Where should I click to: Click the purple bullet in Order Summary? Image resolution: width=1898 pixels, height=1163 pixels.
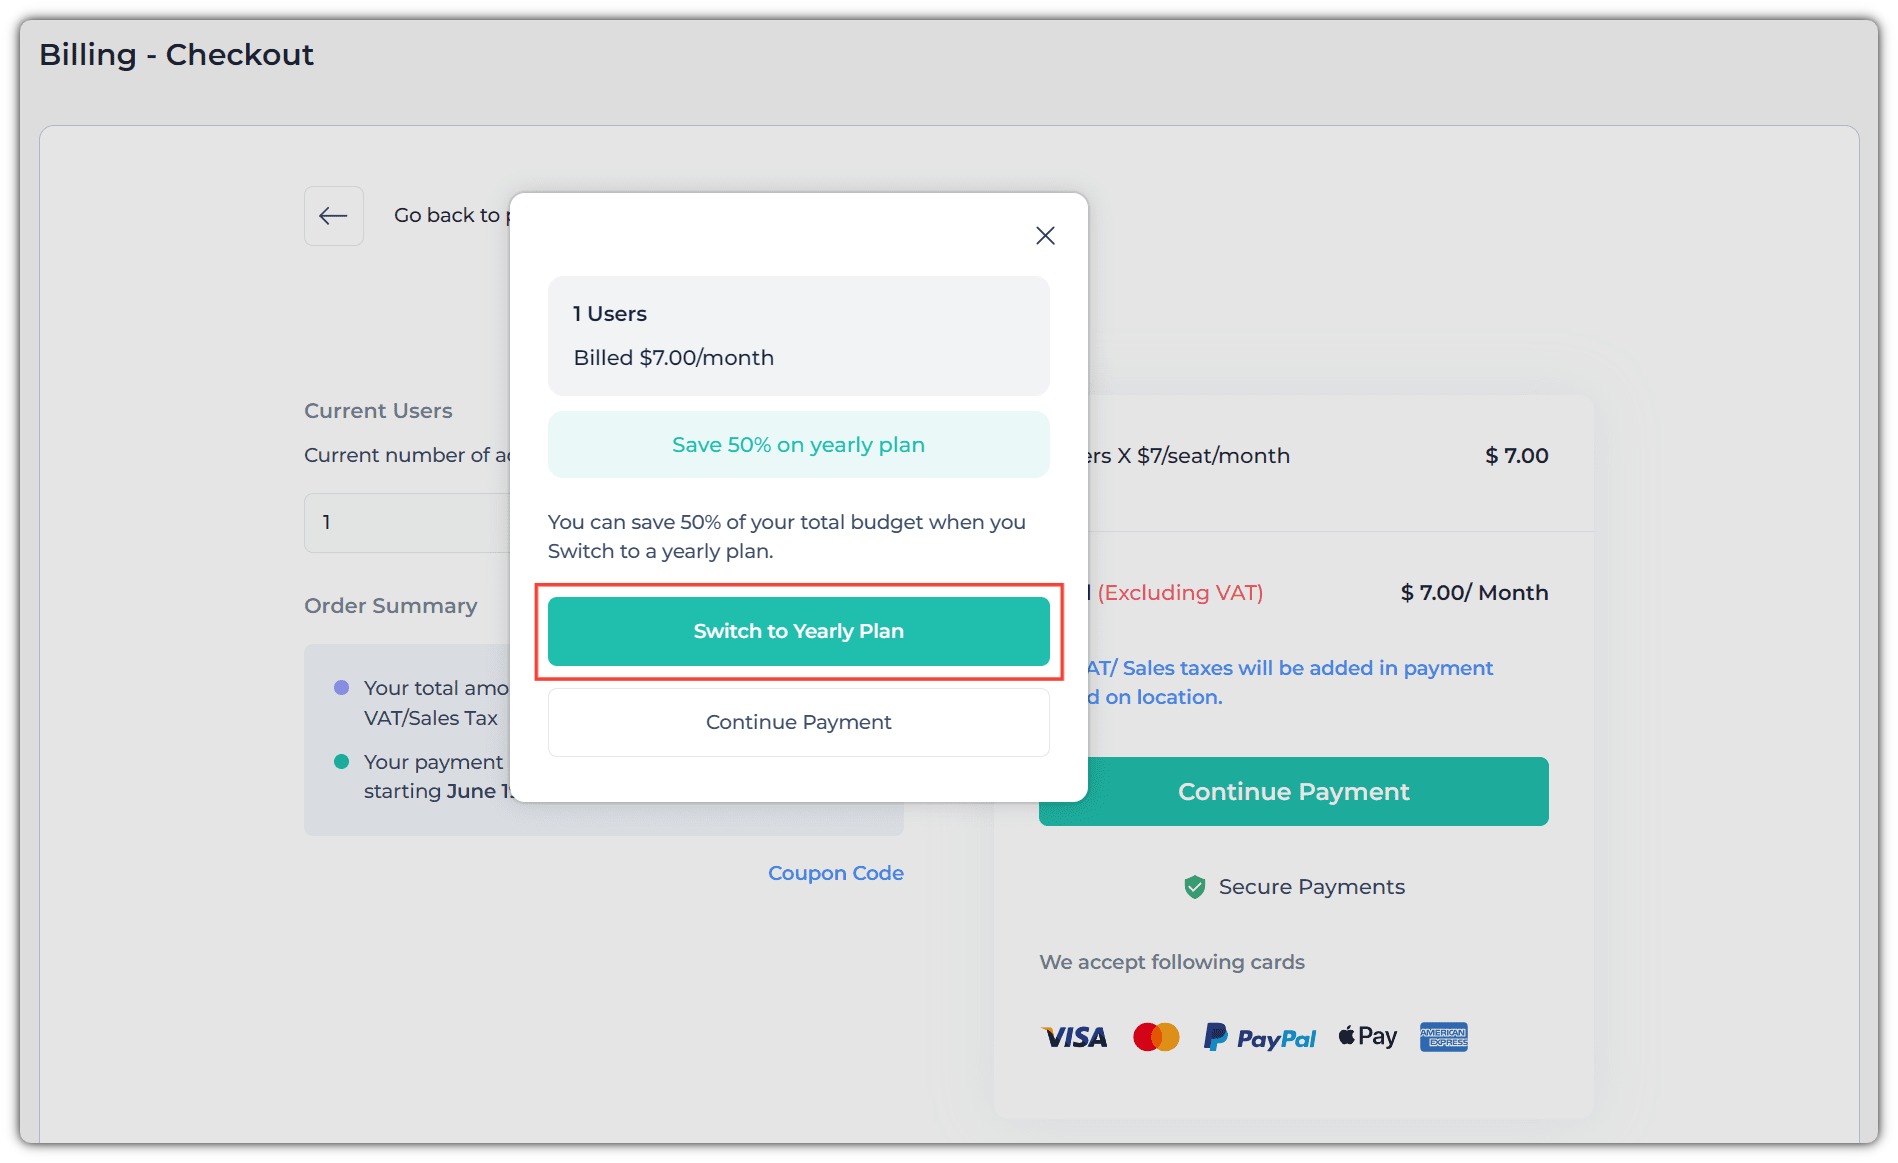[x=341, y=688]
